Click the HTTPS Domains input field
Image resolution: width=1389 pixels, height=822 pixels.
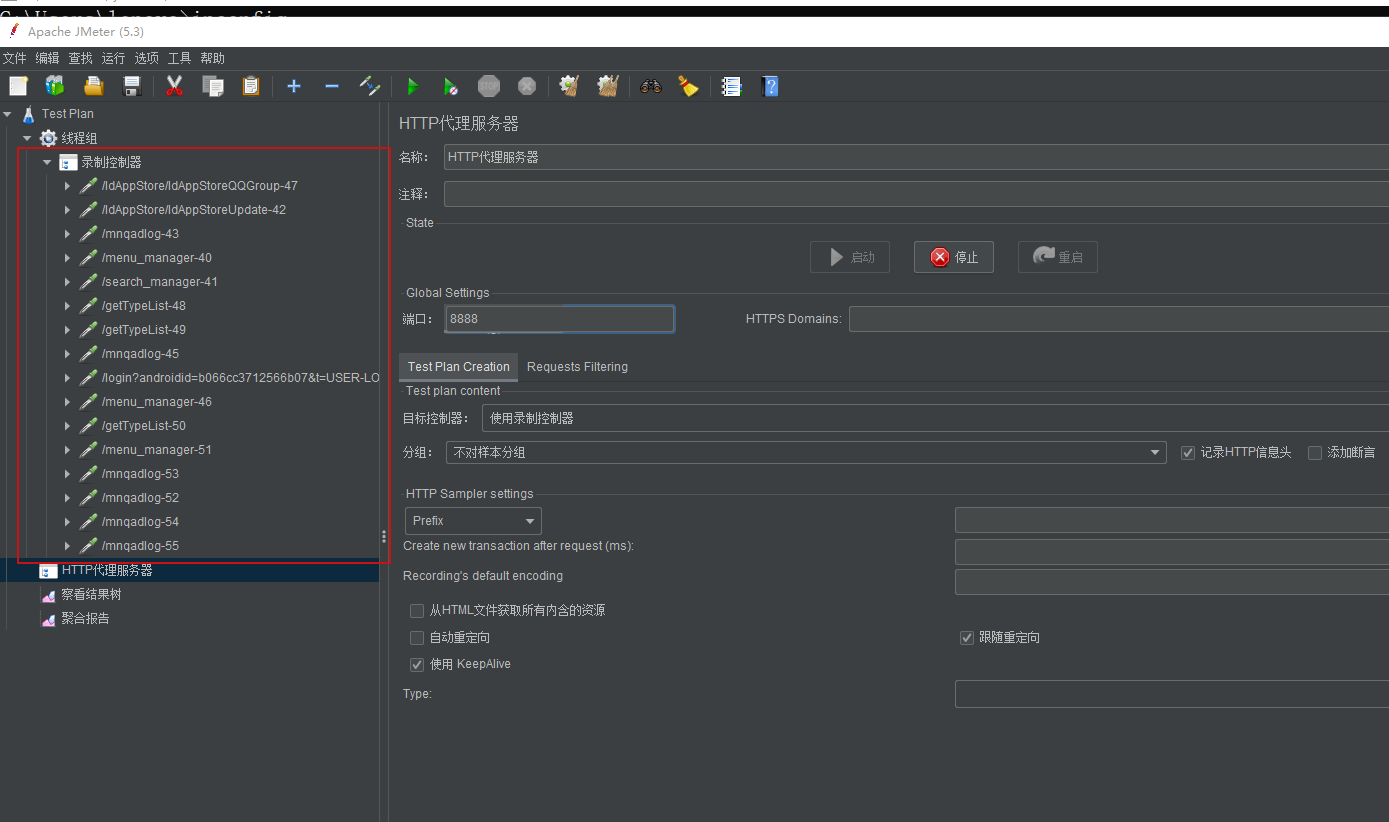coord(1119,319)
